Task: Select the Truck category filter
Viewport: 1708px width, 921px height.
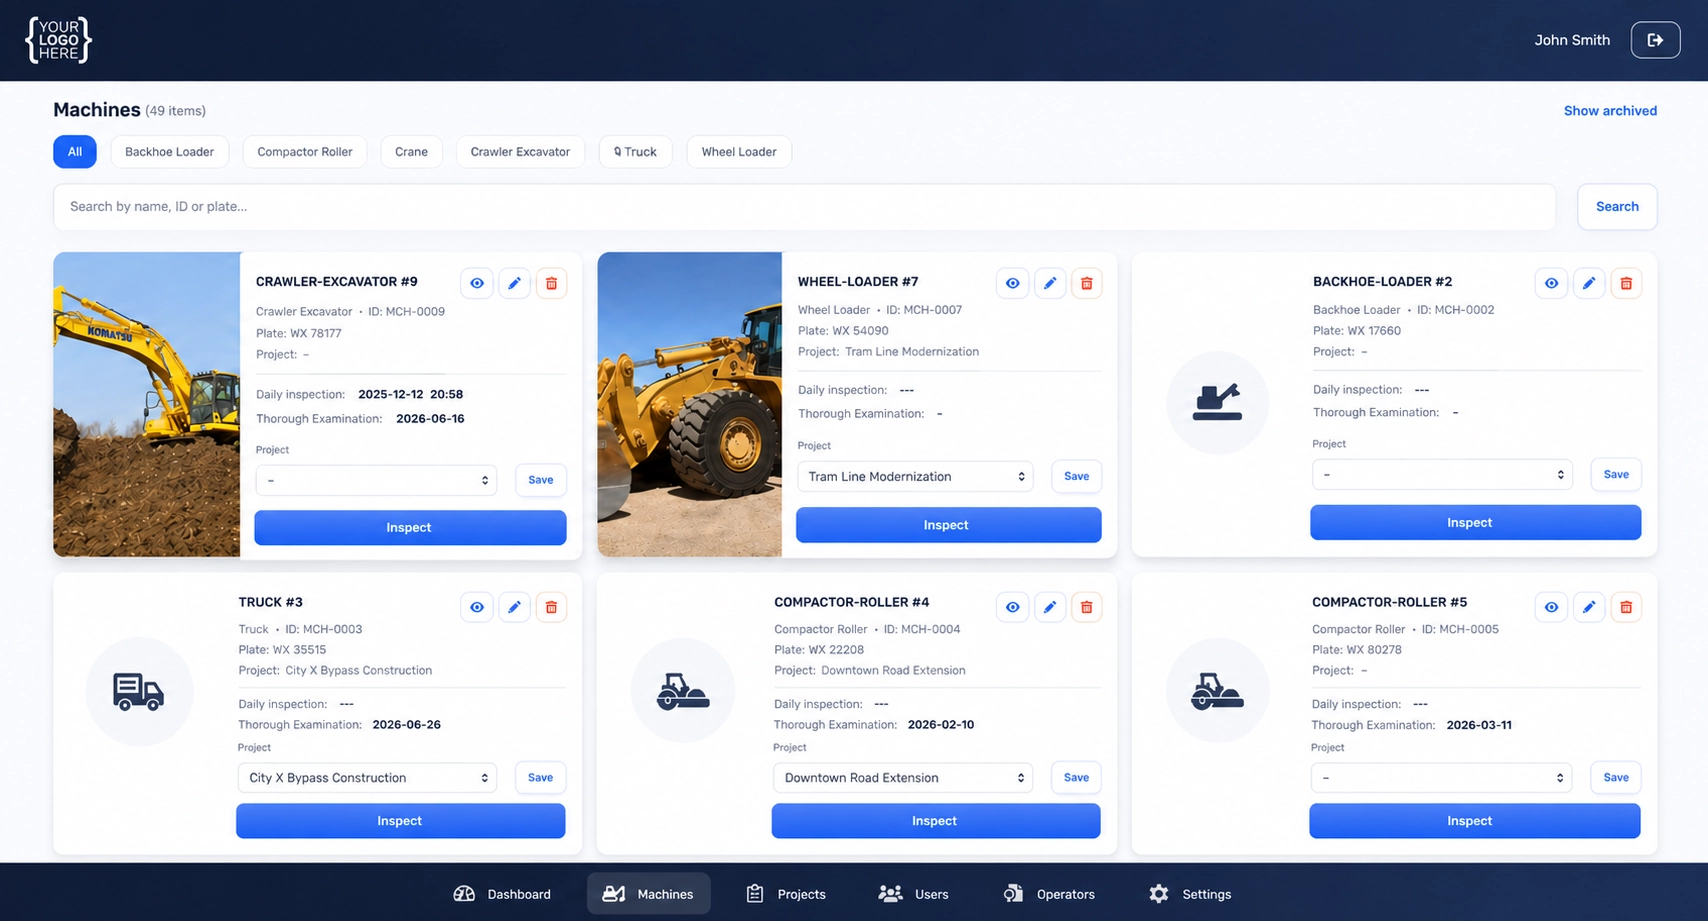Action: pos(635,151)
